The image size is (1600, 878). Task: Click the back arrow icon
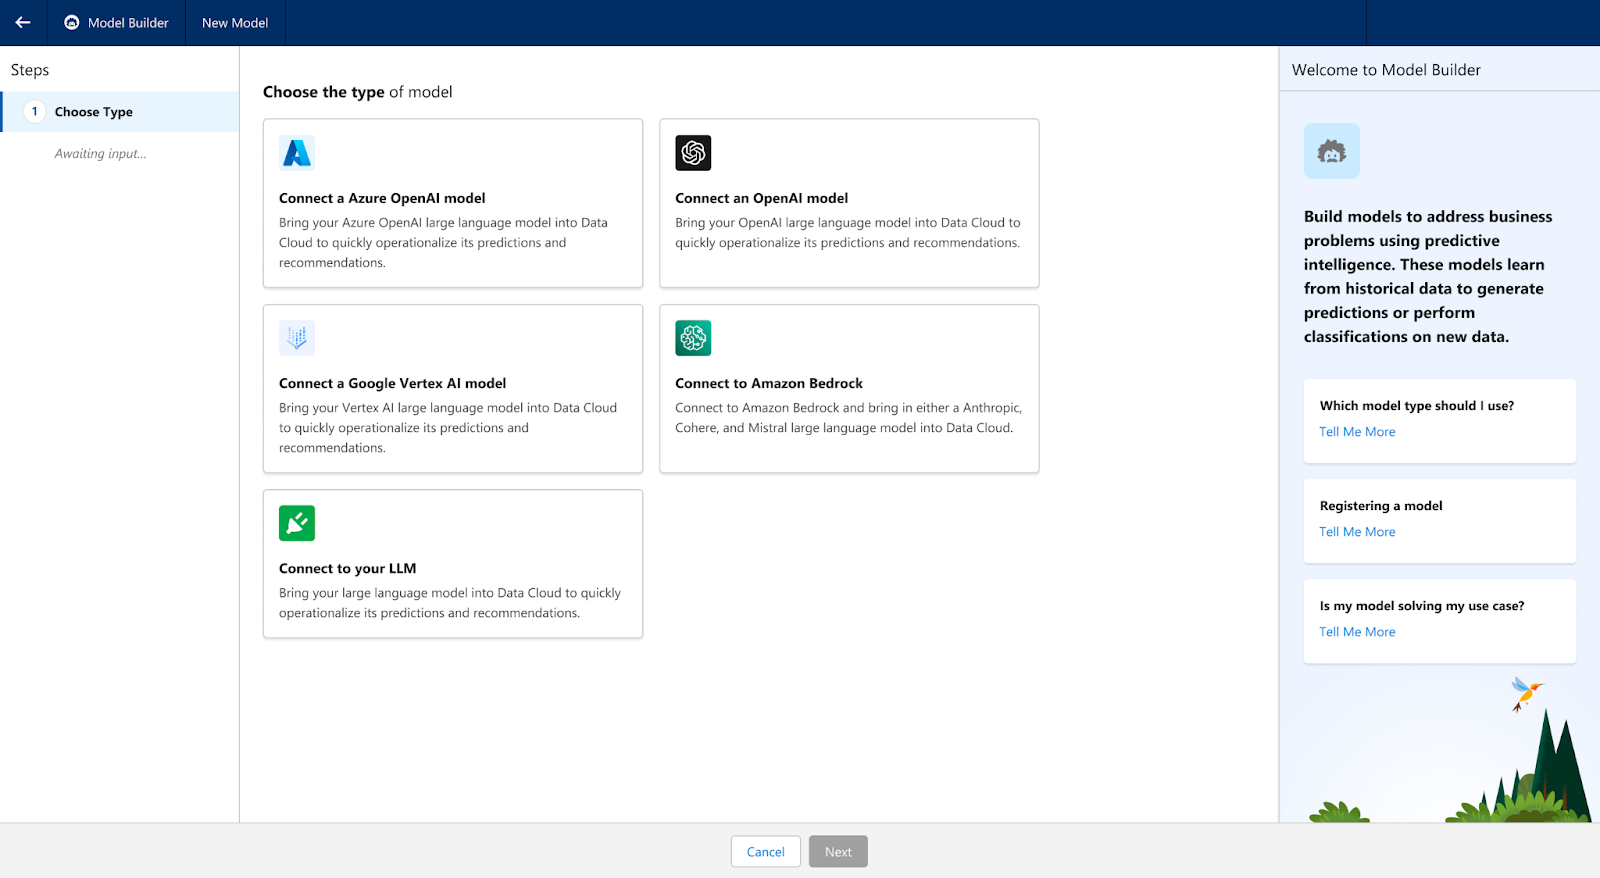click(x=23, y=22)
